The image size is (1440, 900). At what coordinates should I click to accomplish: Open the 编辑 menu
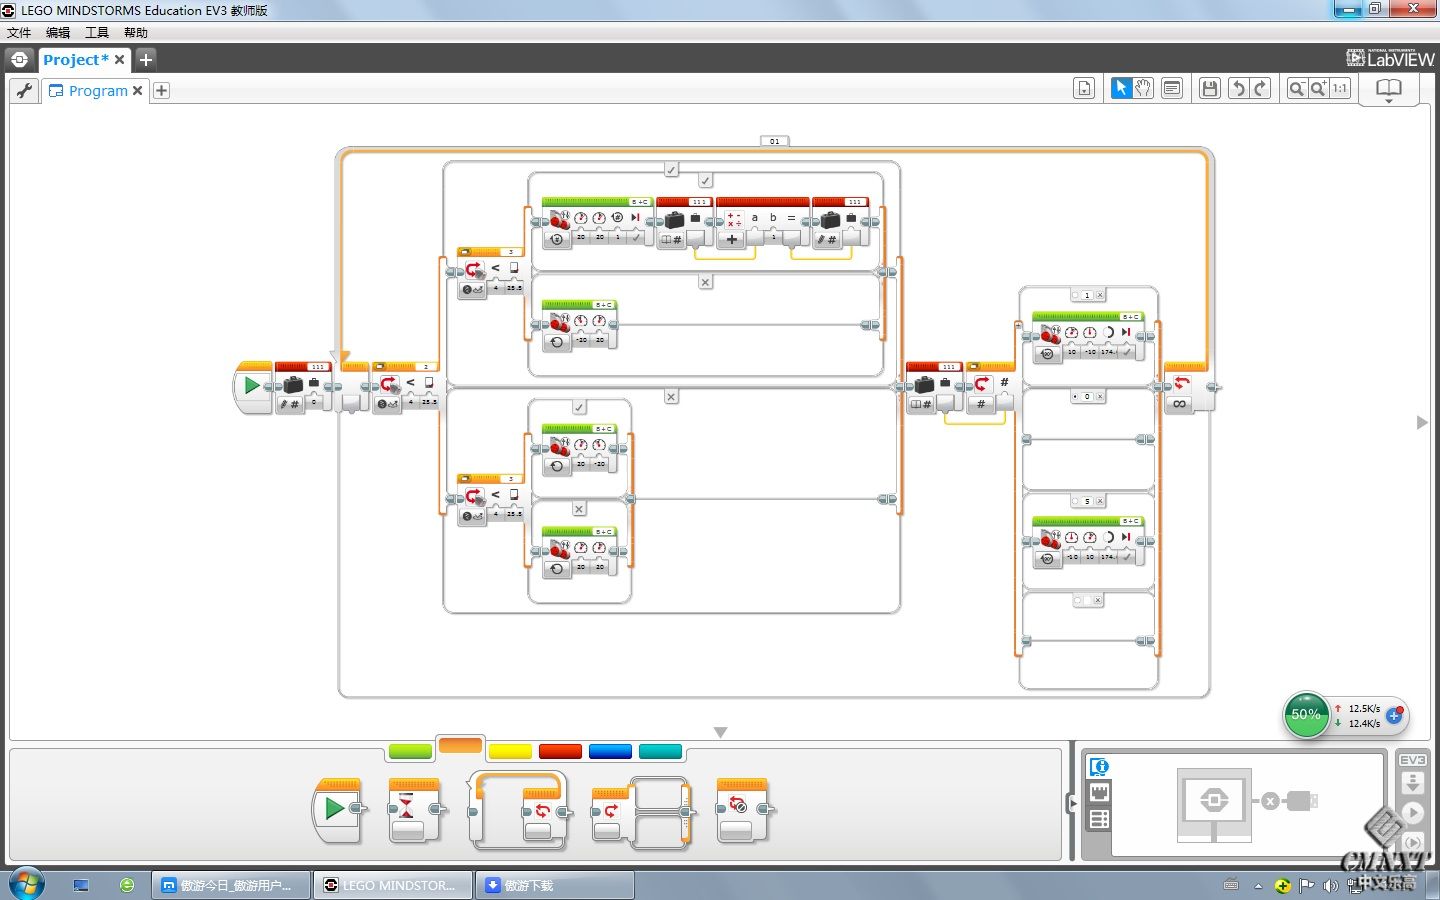pyautogui.click(x=58, y=33)
